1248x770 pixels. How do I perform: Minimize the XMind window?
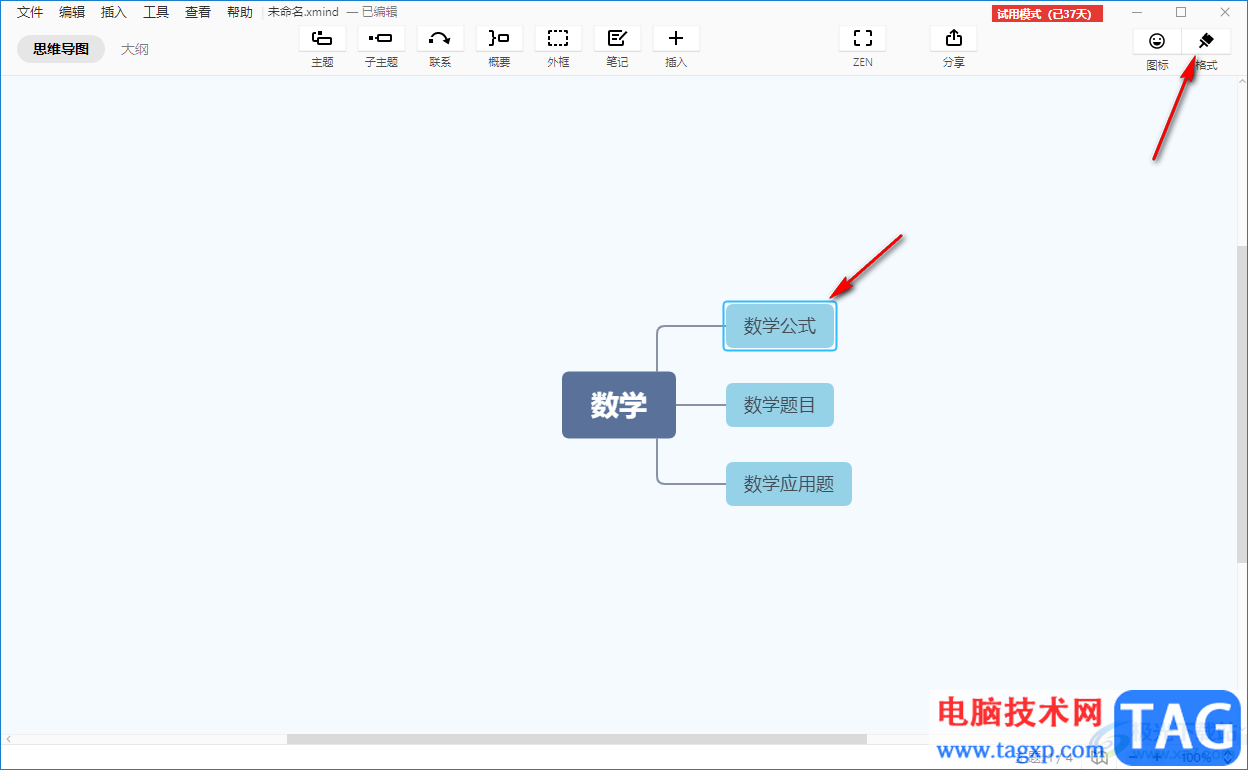coord(1137,12)
